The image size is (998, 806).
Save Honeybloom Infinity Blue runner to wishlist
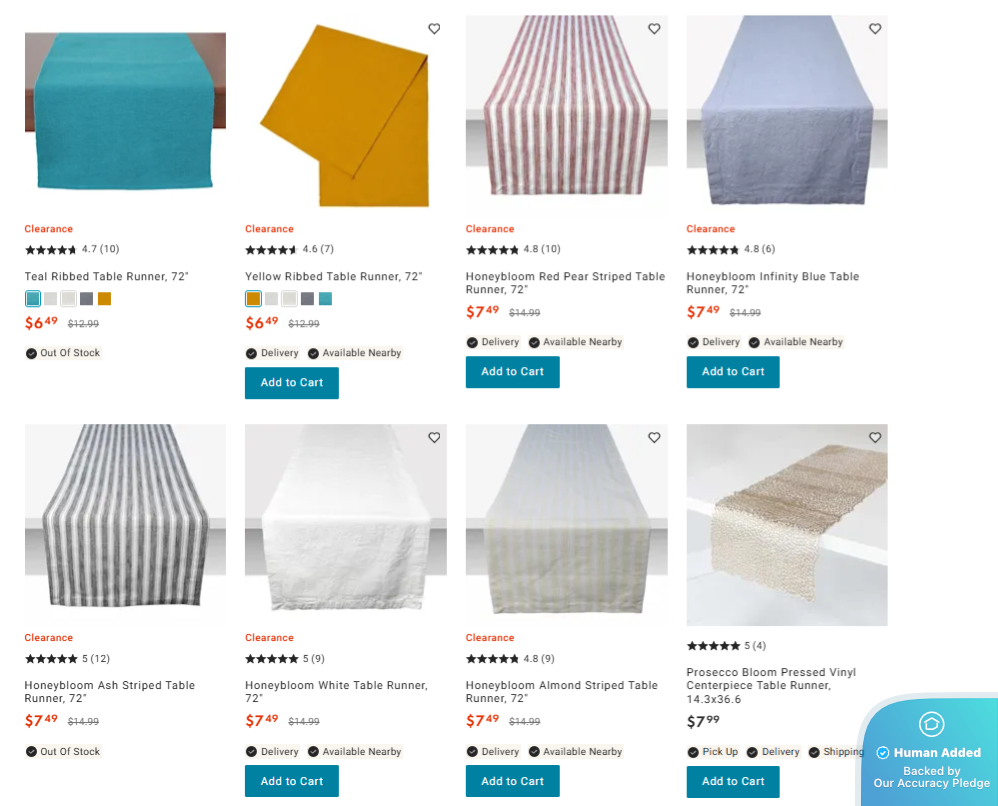[x=875, y=29]
